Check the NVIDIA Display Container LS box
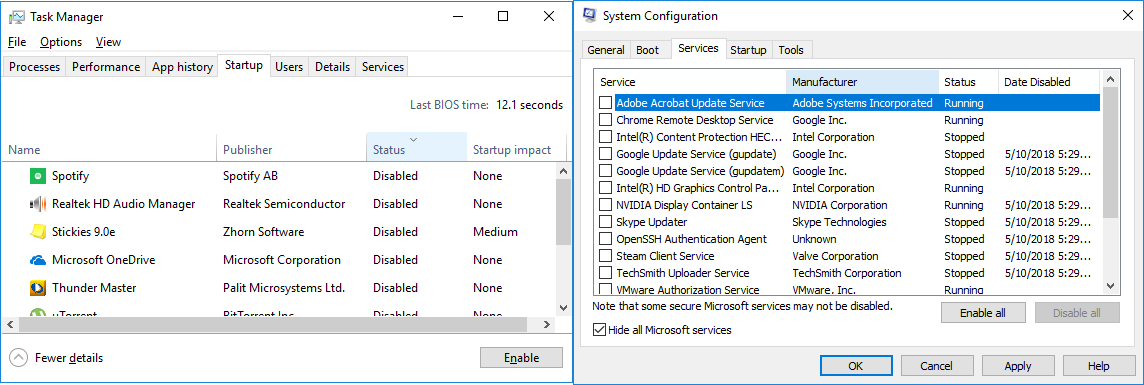 pyautogui.click(x=606, y=205)
